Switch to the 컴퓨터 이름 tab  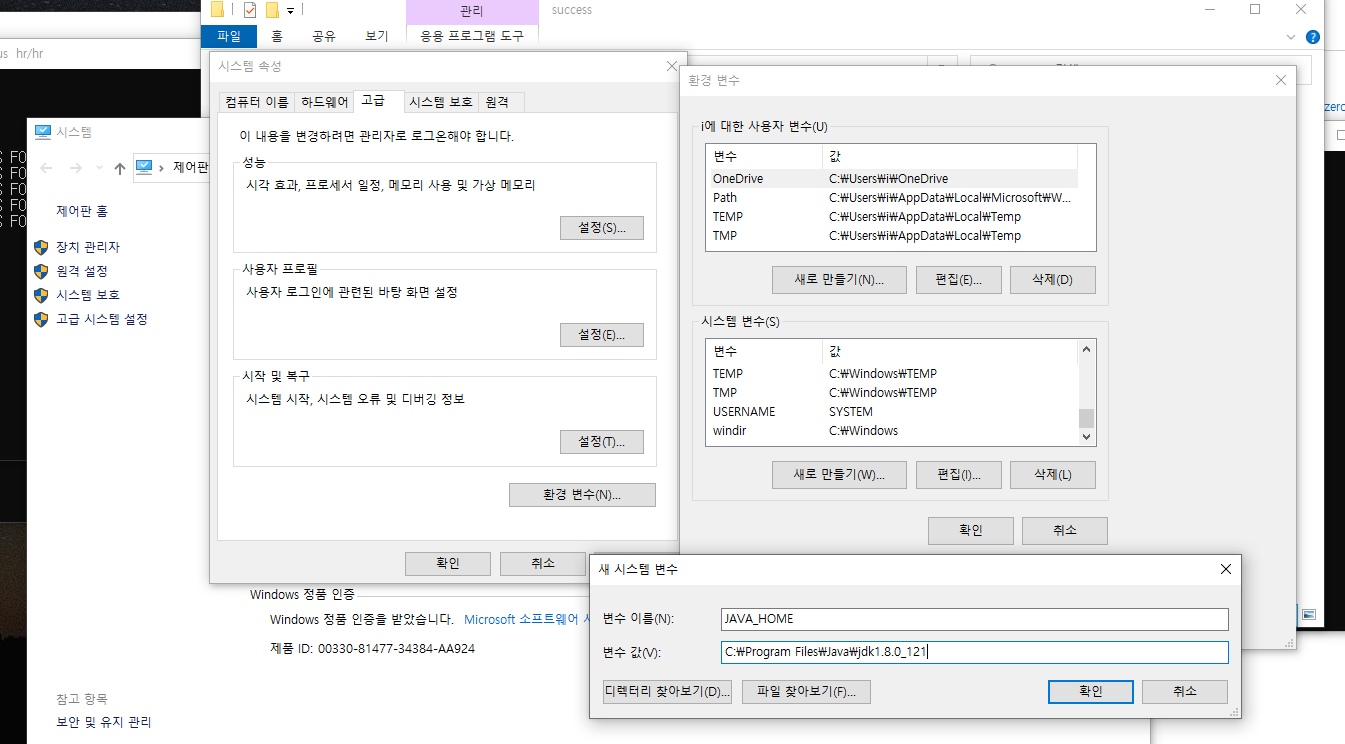click(x=257, y=102)
